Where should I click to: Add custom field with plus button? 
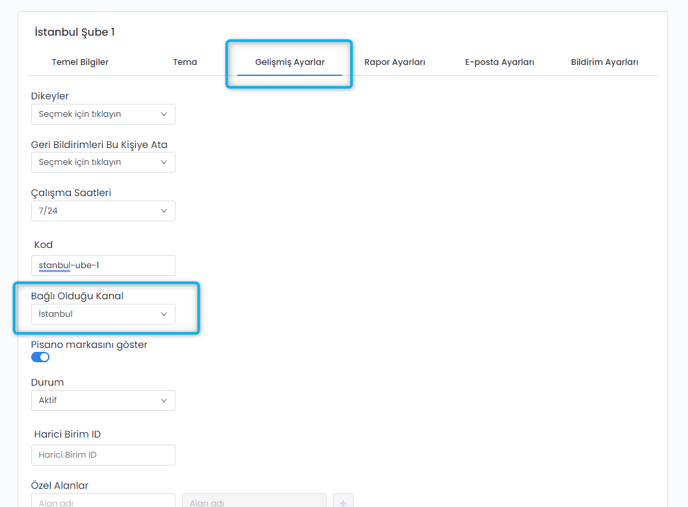(343, 501)
